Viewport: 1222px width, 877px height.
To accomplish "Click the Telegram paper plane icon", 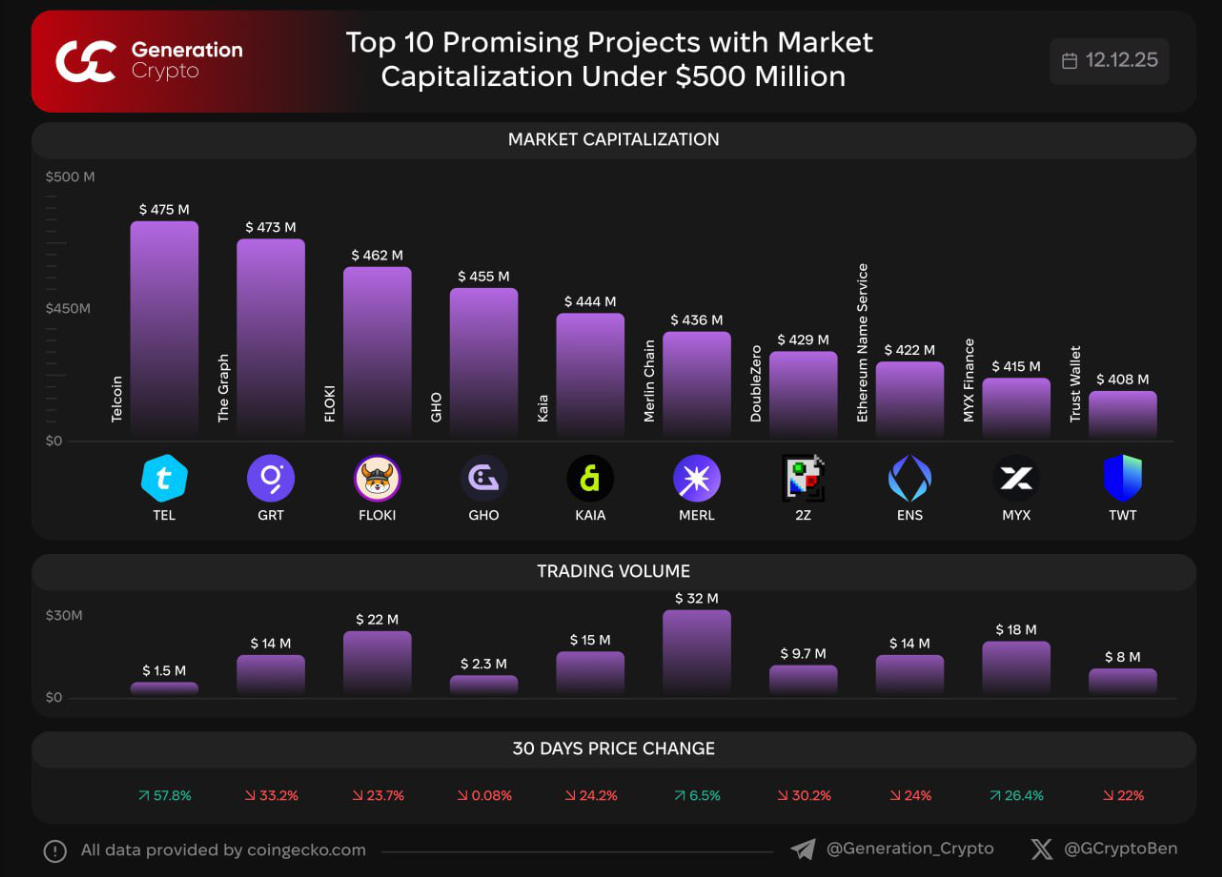I will click(x=803, y=850).
